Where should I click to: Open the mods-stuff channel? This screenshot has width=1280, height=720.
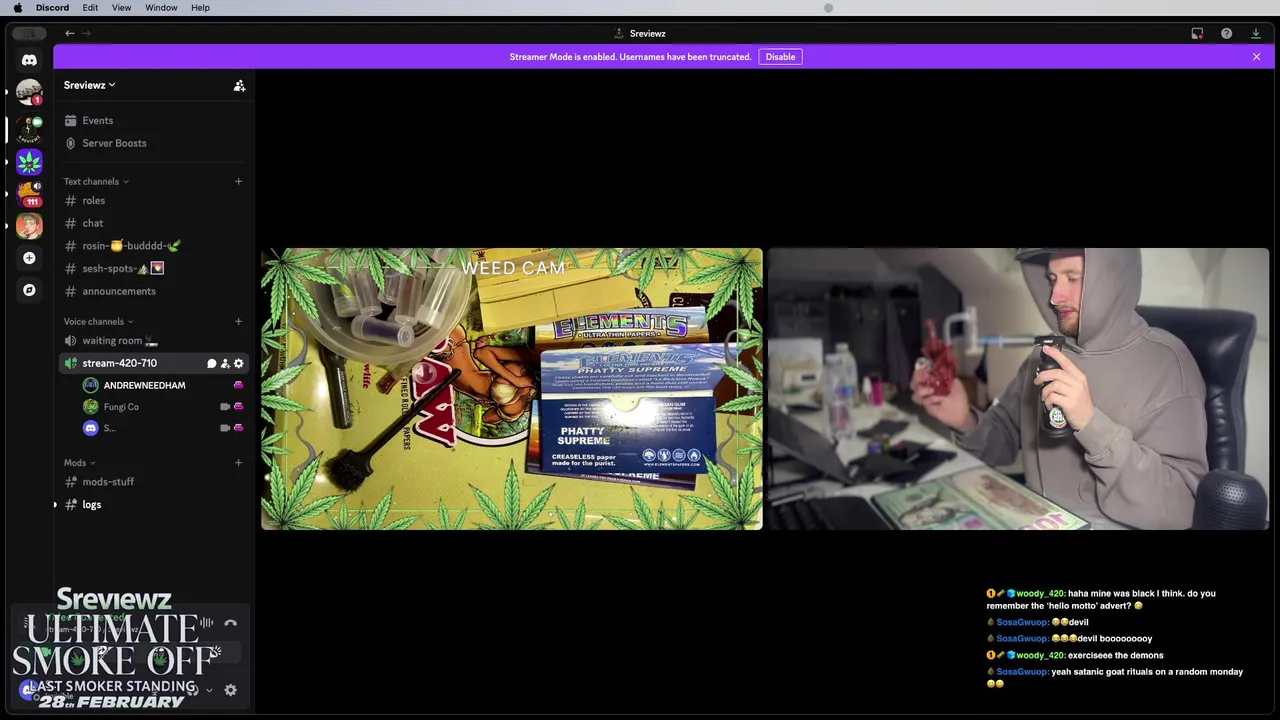(x=152, y=481)
